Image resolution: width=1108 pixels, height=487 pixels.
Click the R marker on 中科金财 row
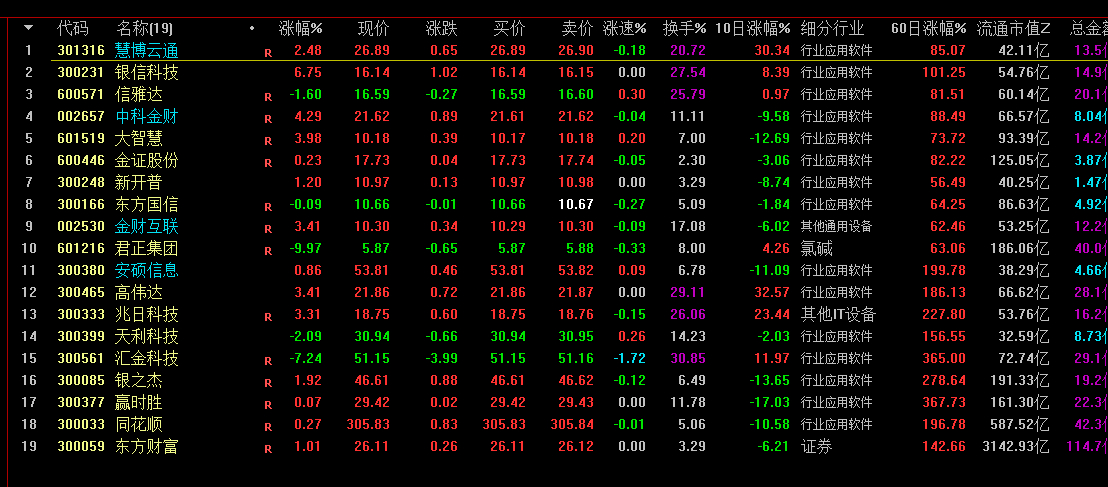tap(268, 119)
